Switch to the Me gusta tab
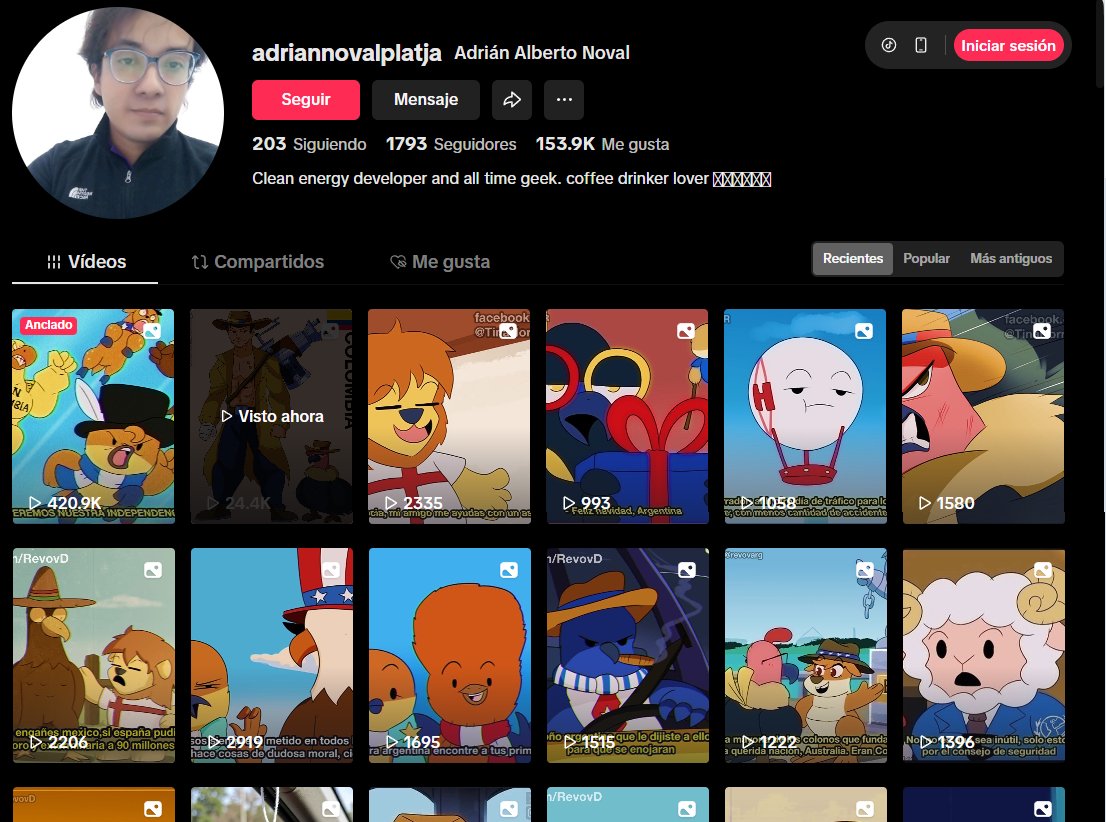The width and height of the screenshot is (1106, 822). 439,262
